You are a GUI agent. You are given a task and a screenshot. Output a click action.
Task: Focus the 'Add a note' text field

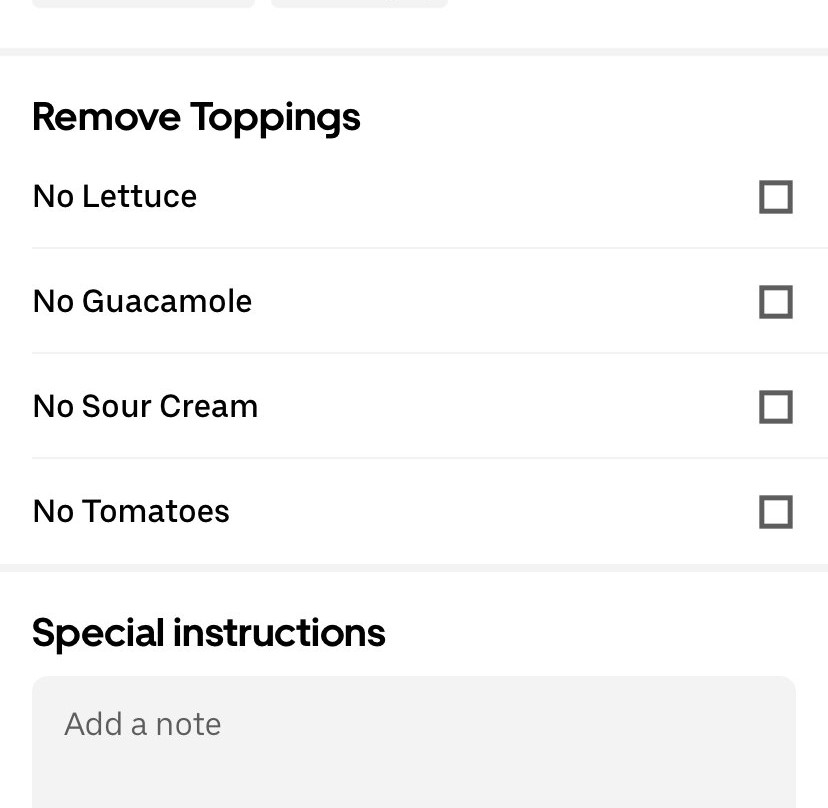[414, 742]
